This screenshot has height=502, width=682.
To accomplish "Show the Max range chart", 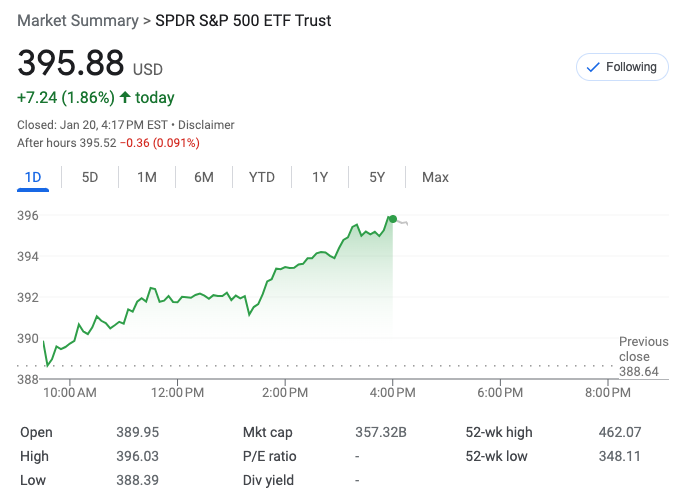I will pos(435,177).
